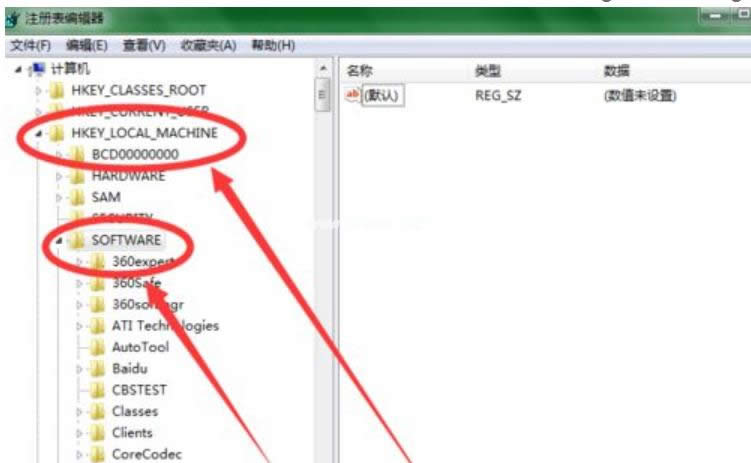Open the 编辑(E) edit menu
The width and height of the screenshot is (751, 463).
pos(87,46)
